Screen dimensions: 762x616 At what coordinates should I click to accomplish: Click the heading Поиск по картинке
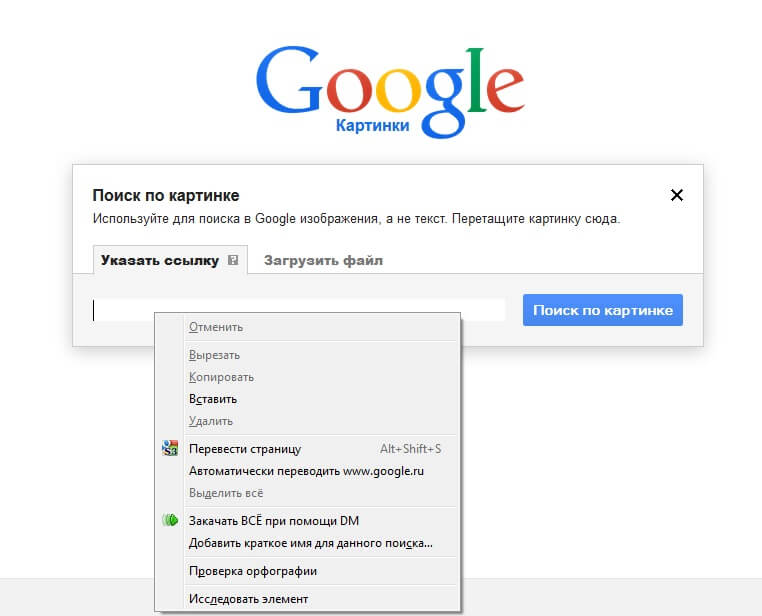point(166,195)
